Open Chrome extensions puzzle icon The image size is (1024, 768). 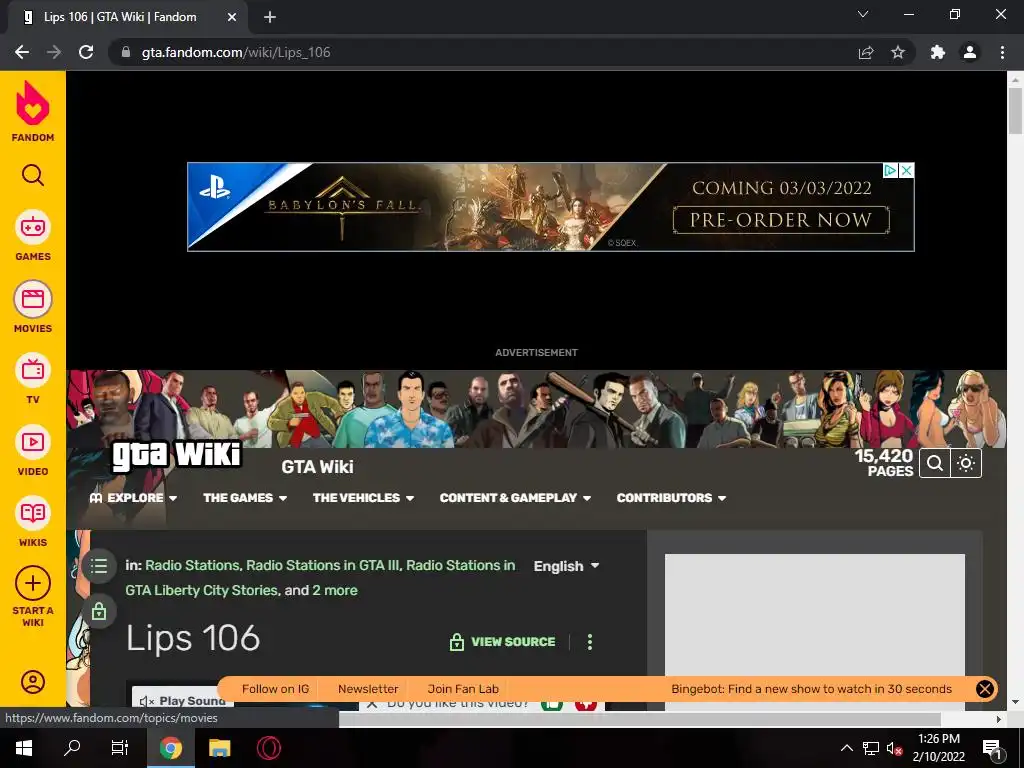[938, 52]
